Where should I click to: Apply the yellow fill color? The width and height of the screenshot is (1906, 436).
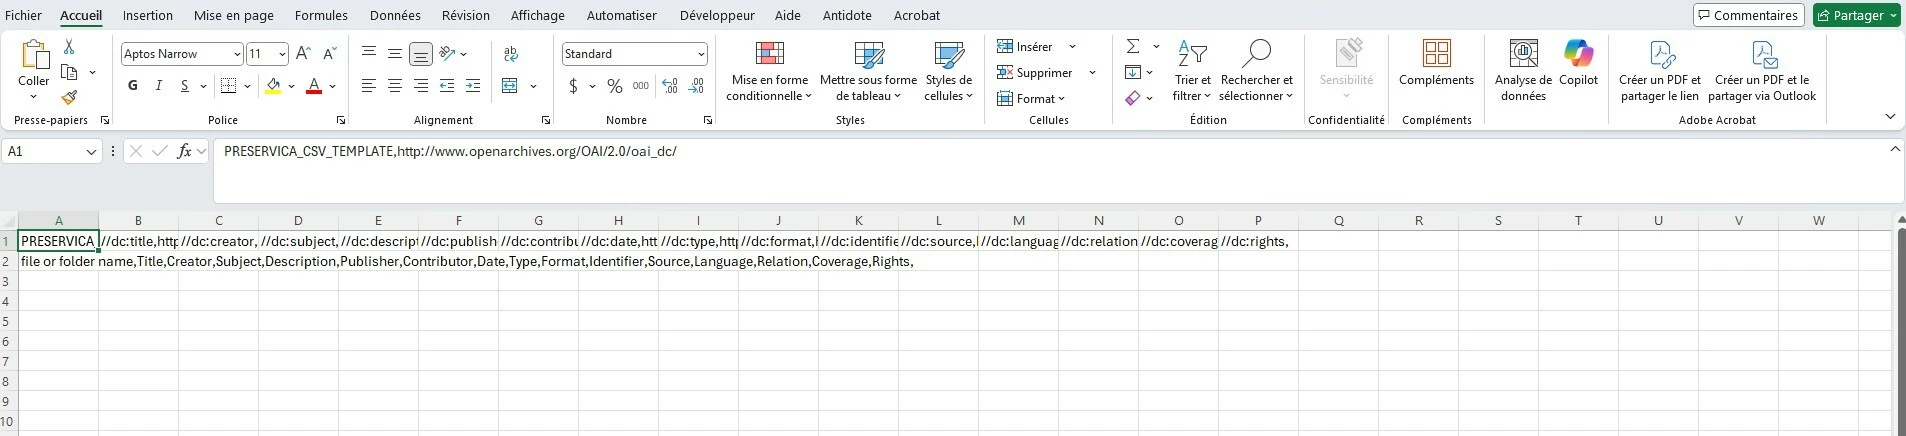pos(273,86)
